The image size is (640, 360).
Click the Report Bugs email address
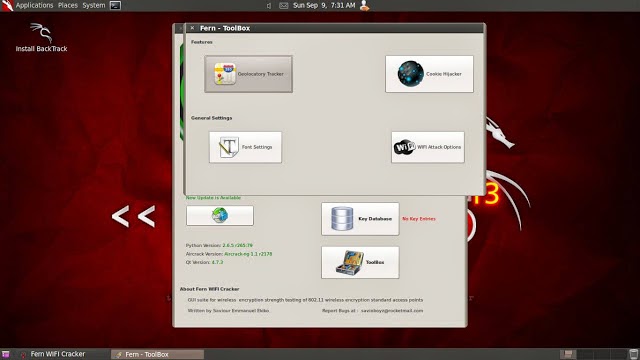tap(392, 311)
